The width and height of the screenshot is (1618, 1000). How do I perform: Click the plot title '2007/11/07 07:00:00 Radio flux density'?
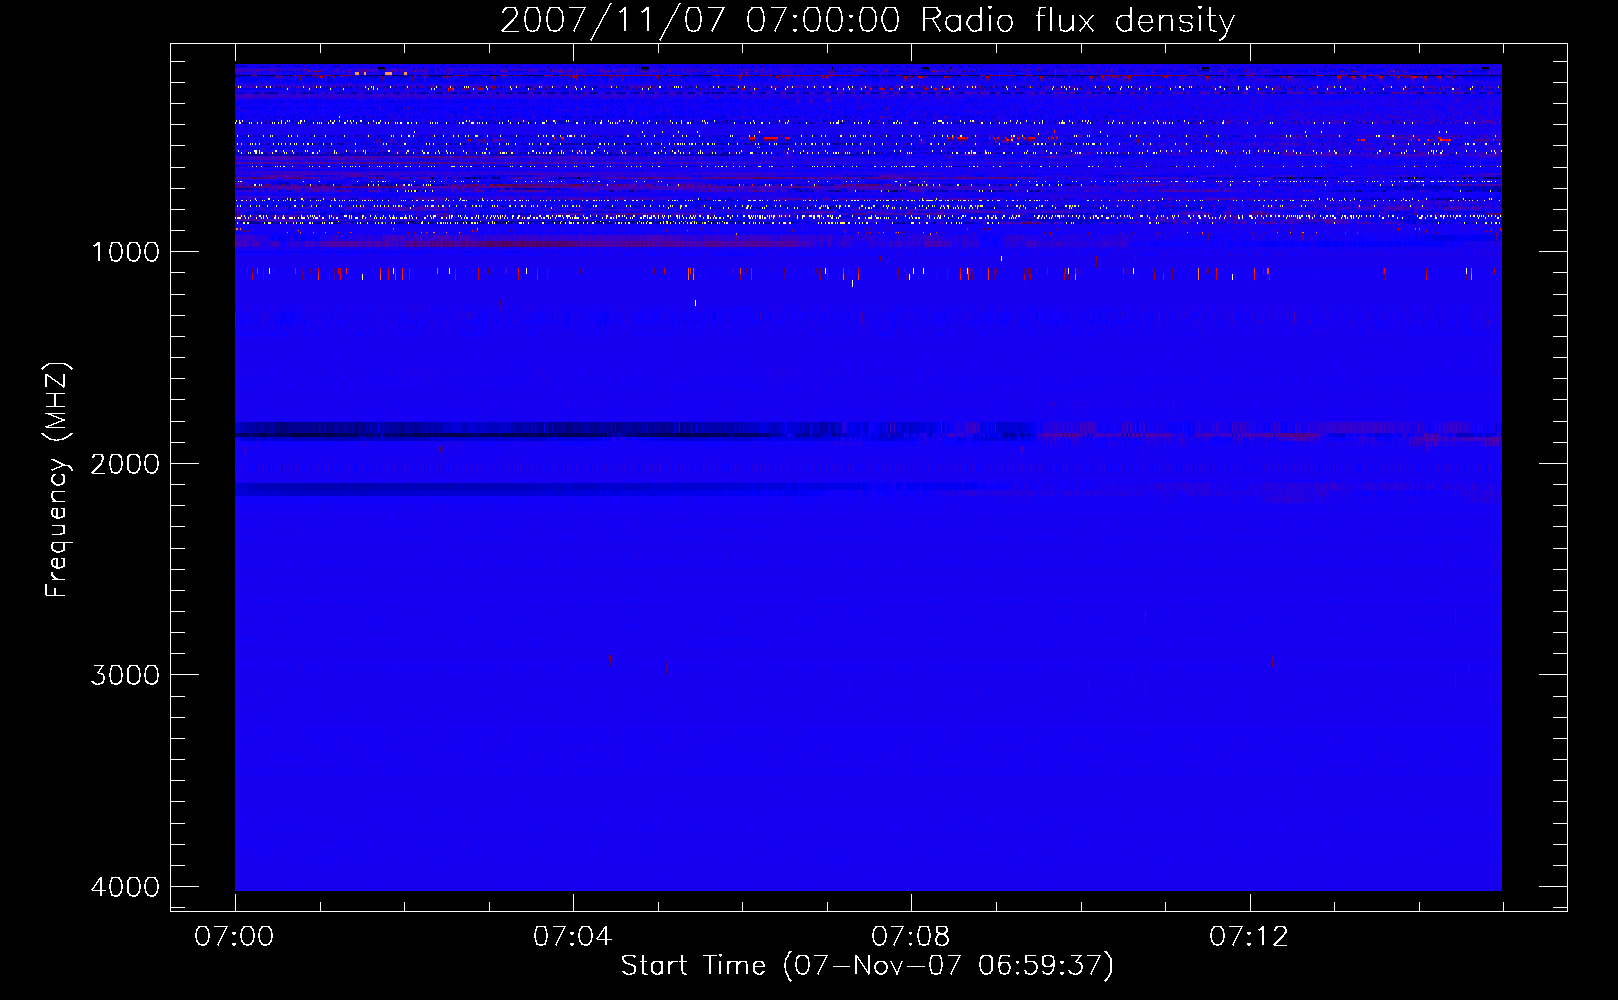(x=867, y=21)
